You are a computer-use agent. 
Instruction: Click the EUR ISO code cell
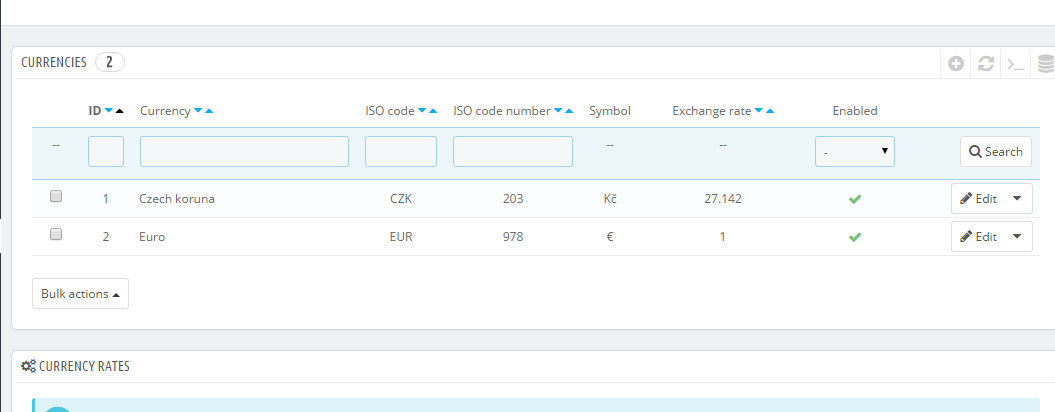[x=401, y=237]
